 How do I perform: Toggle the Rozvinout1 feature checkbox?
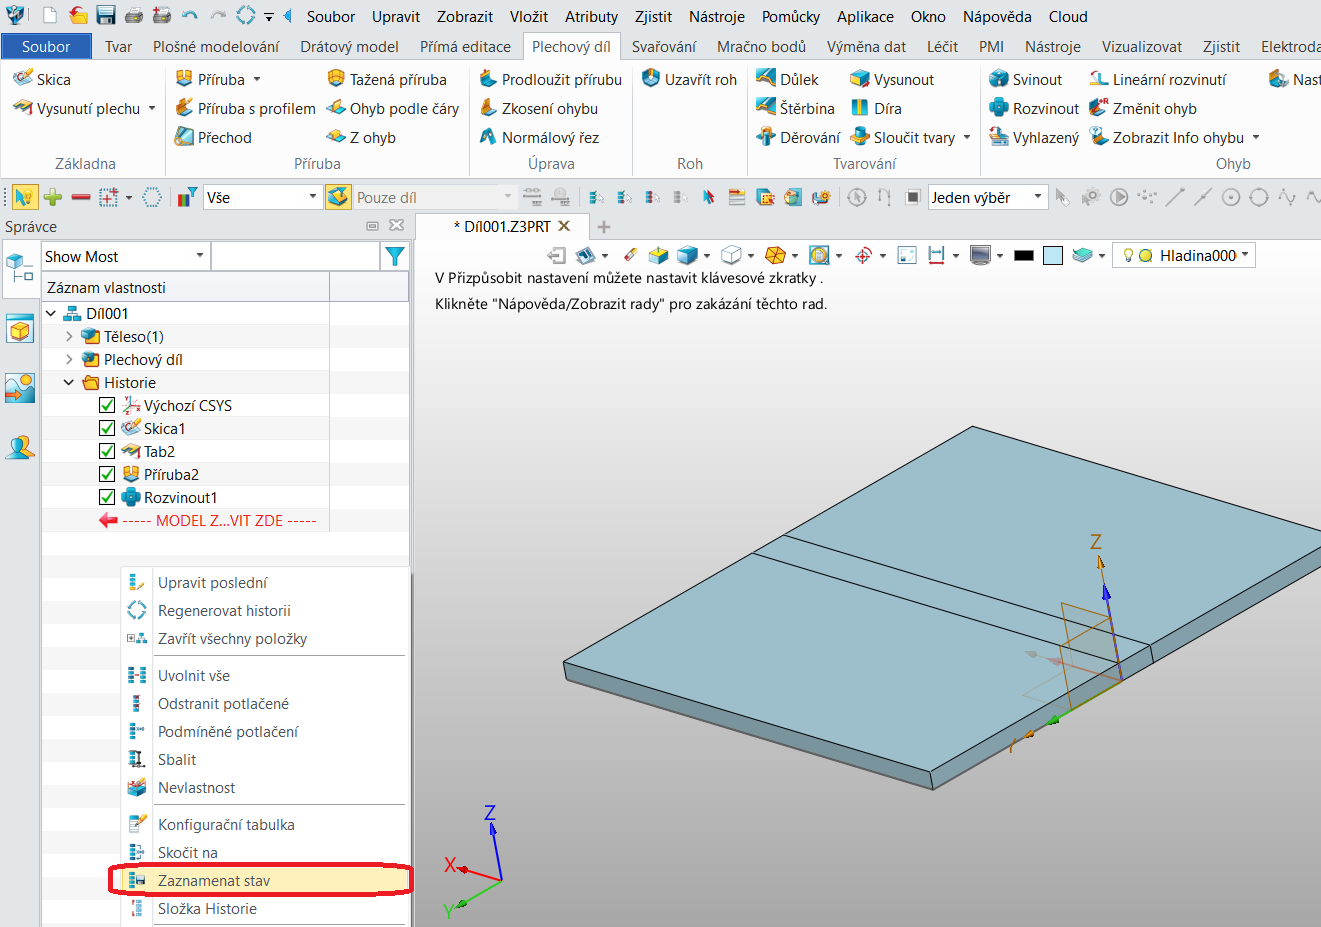pyautogui.click(x=107, y=497)
